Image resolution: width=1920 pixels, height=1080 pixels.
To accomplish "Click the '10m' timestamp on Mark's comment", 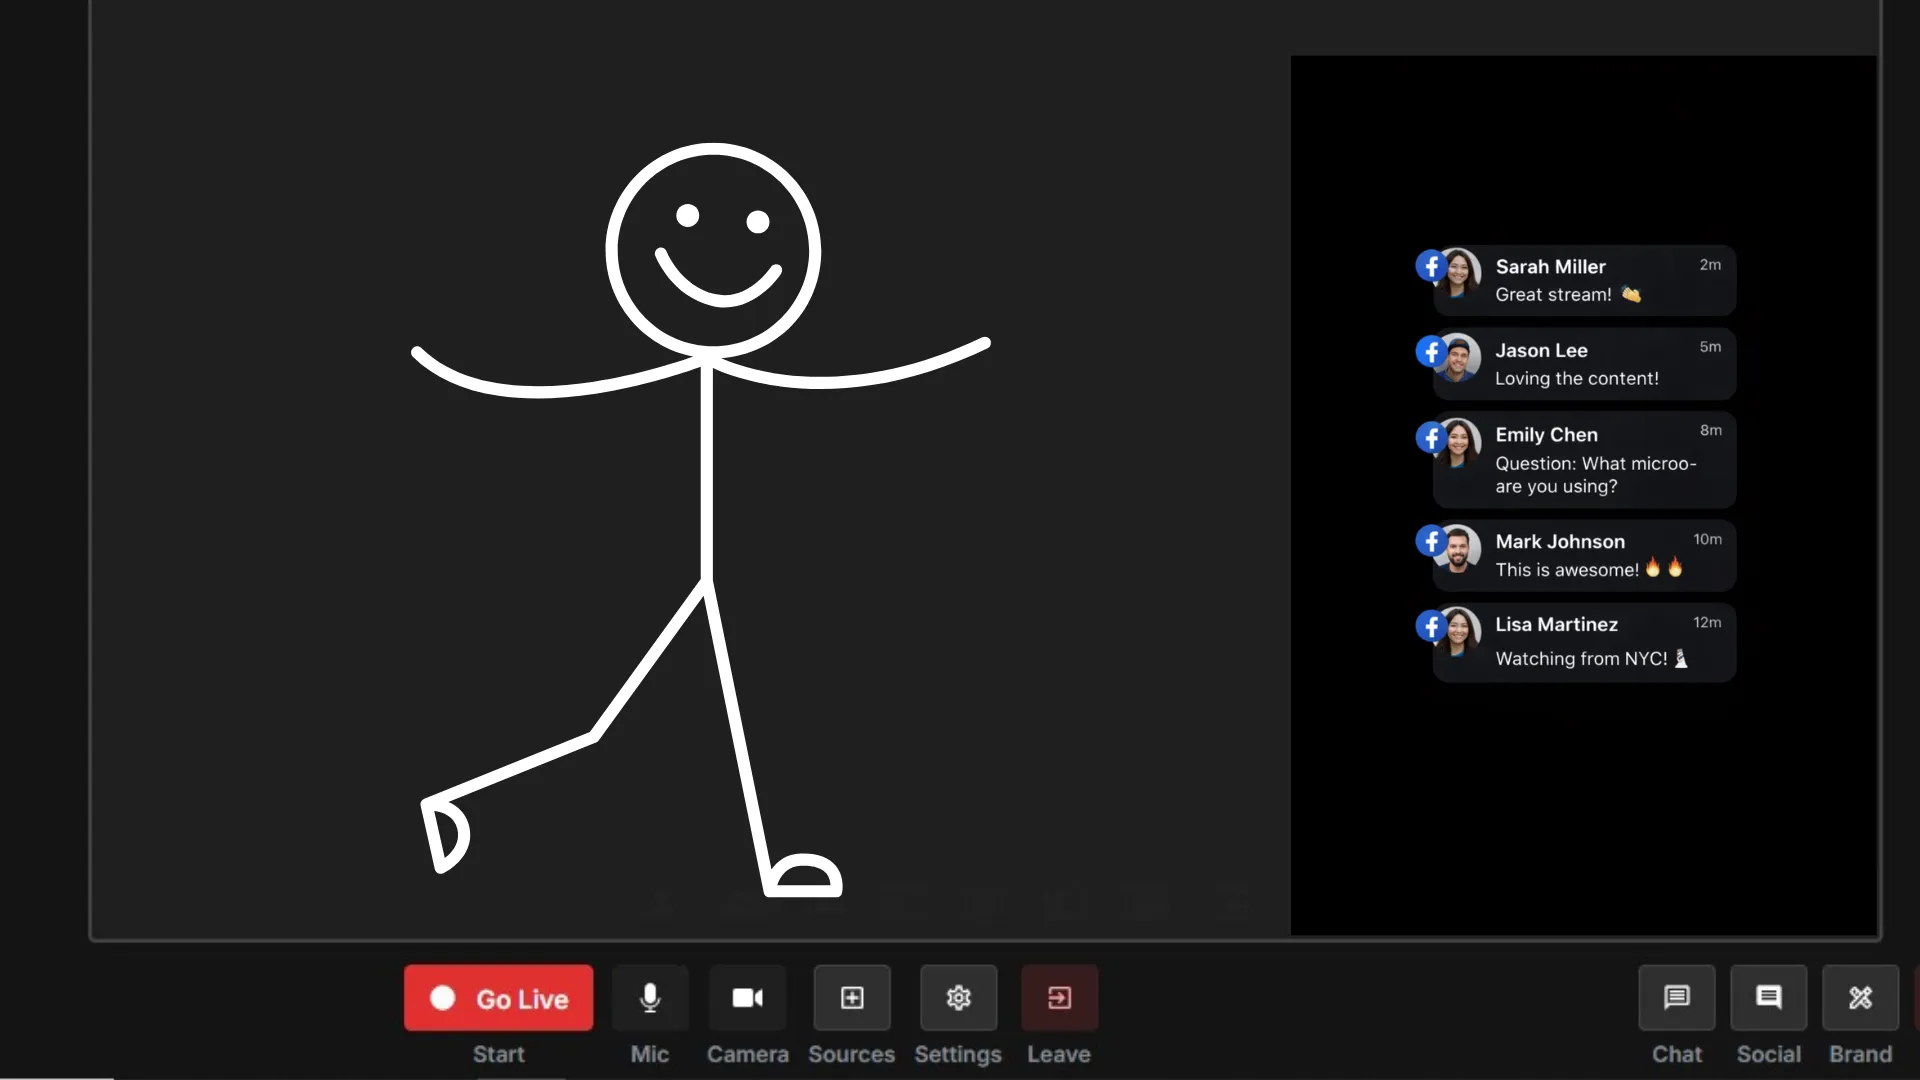I will point(1707,539).
